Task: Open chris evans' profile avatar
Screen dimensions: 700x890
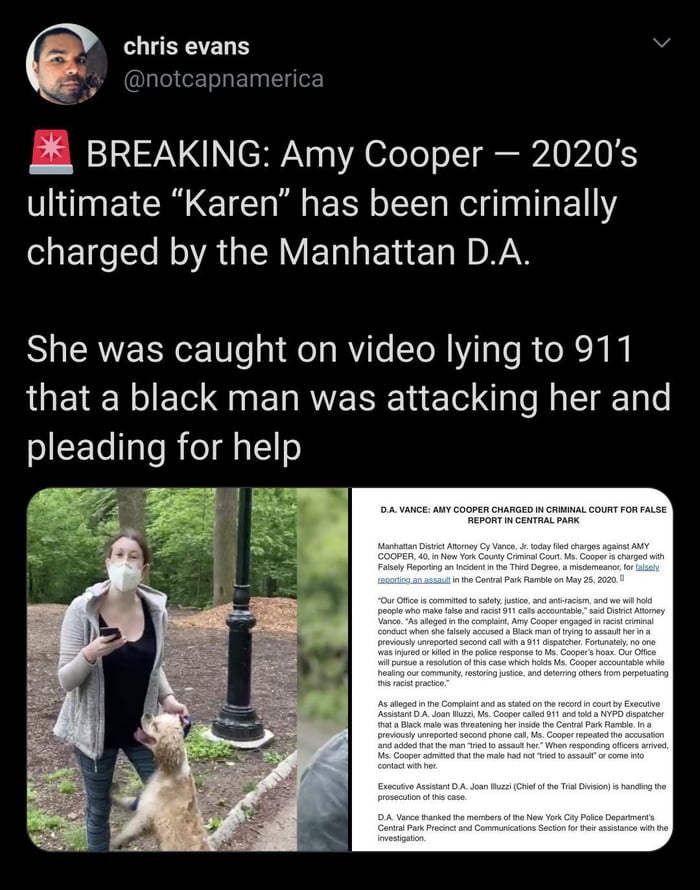Action: click(x=67, y=64)
